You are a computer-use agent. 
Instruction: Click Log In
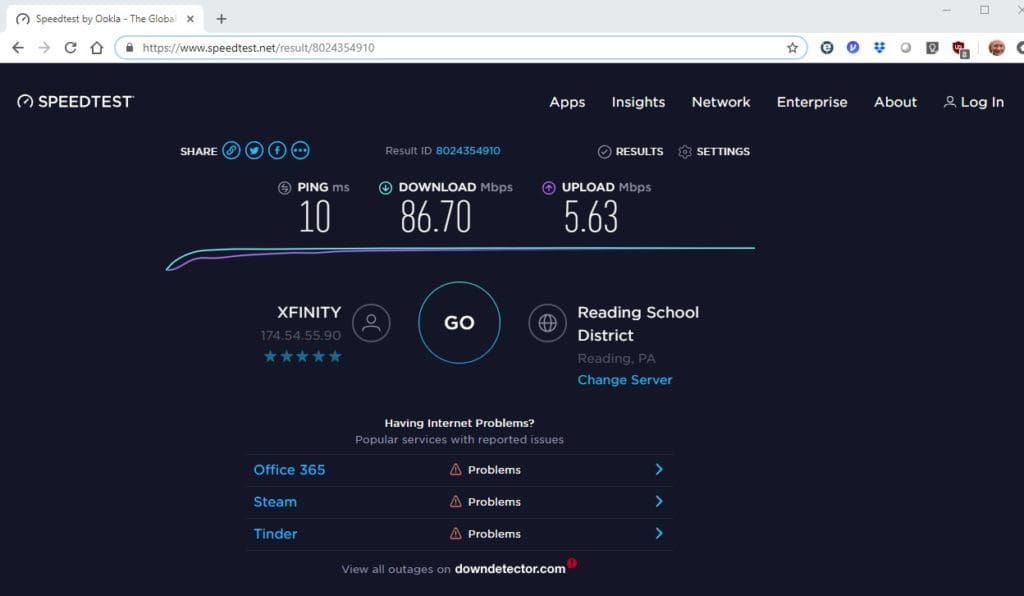click(x=974, y=102)
